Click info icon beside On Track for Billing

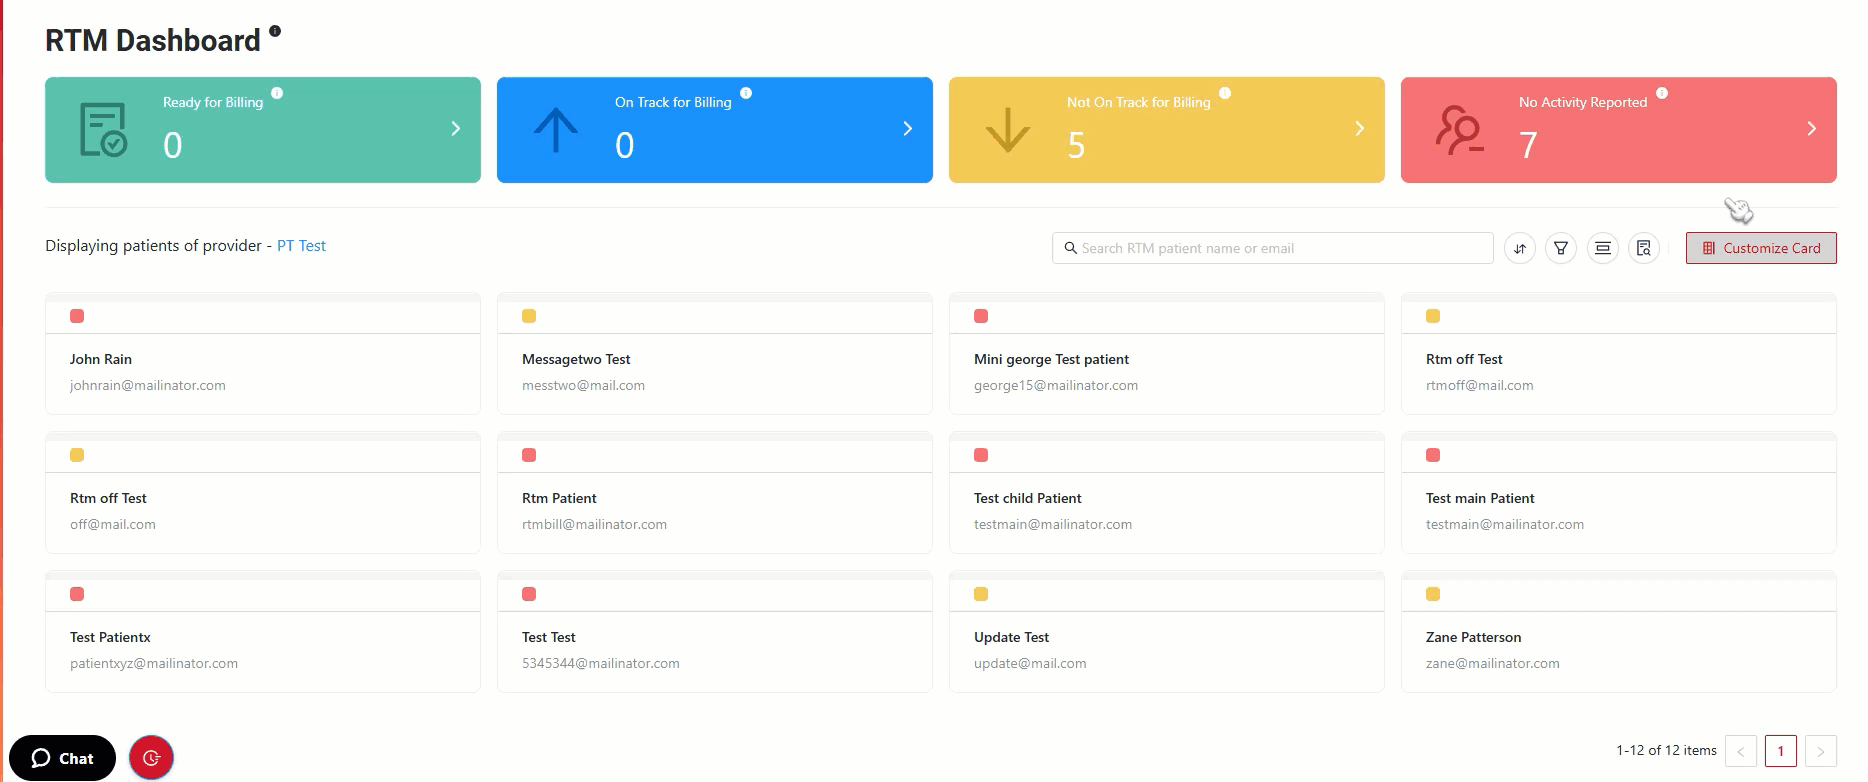point(745,93)
